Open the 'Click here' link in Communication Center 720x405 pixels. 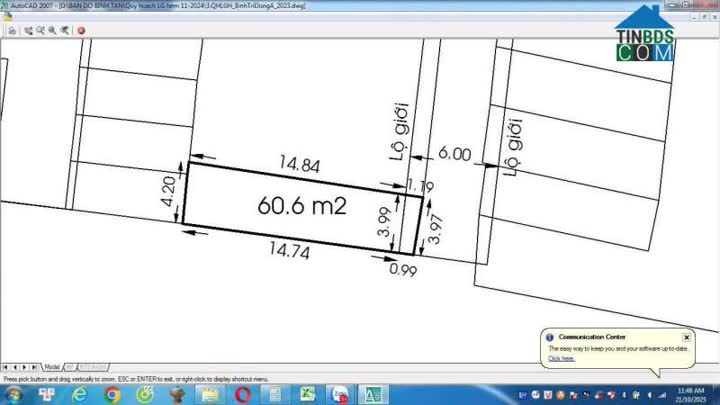561,358
